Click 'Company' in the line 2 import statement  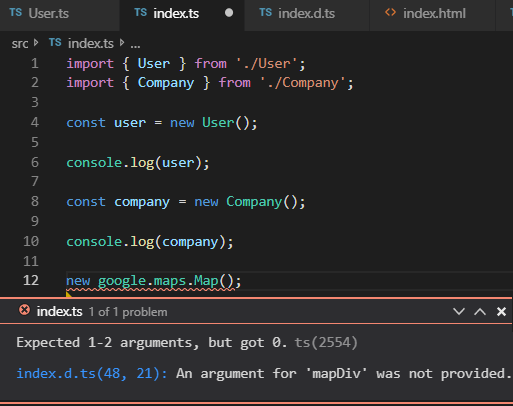click(166, 83)
